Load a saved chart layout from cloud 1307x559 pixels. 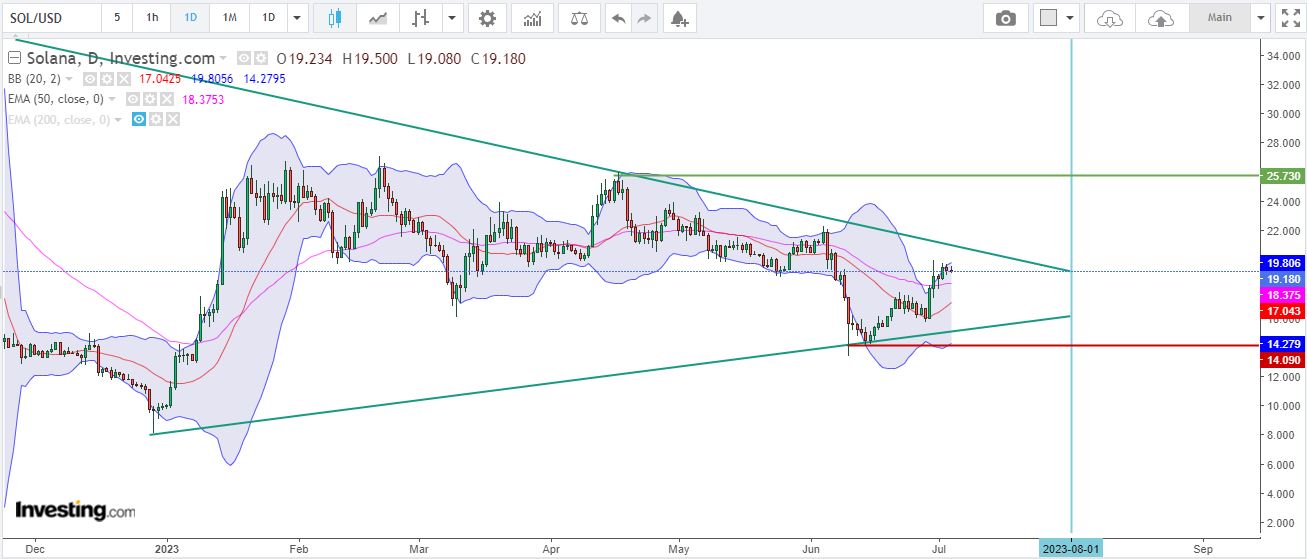coord(1110,18)
